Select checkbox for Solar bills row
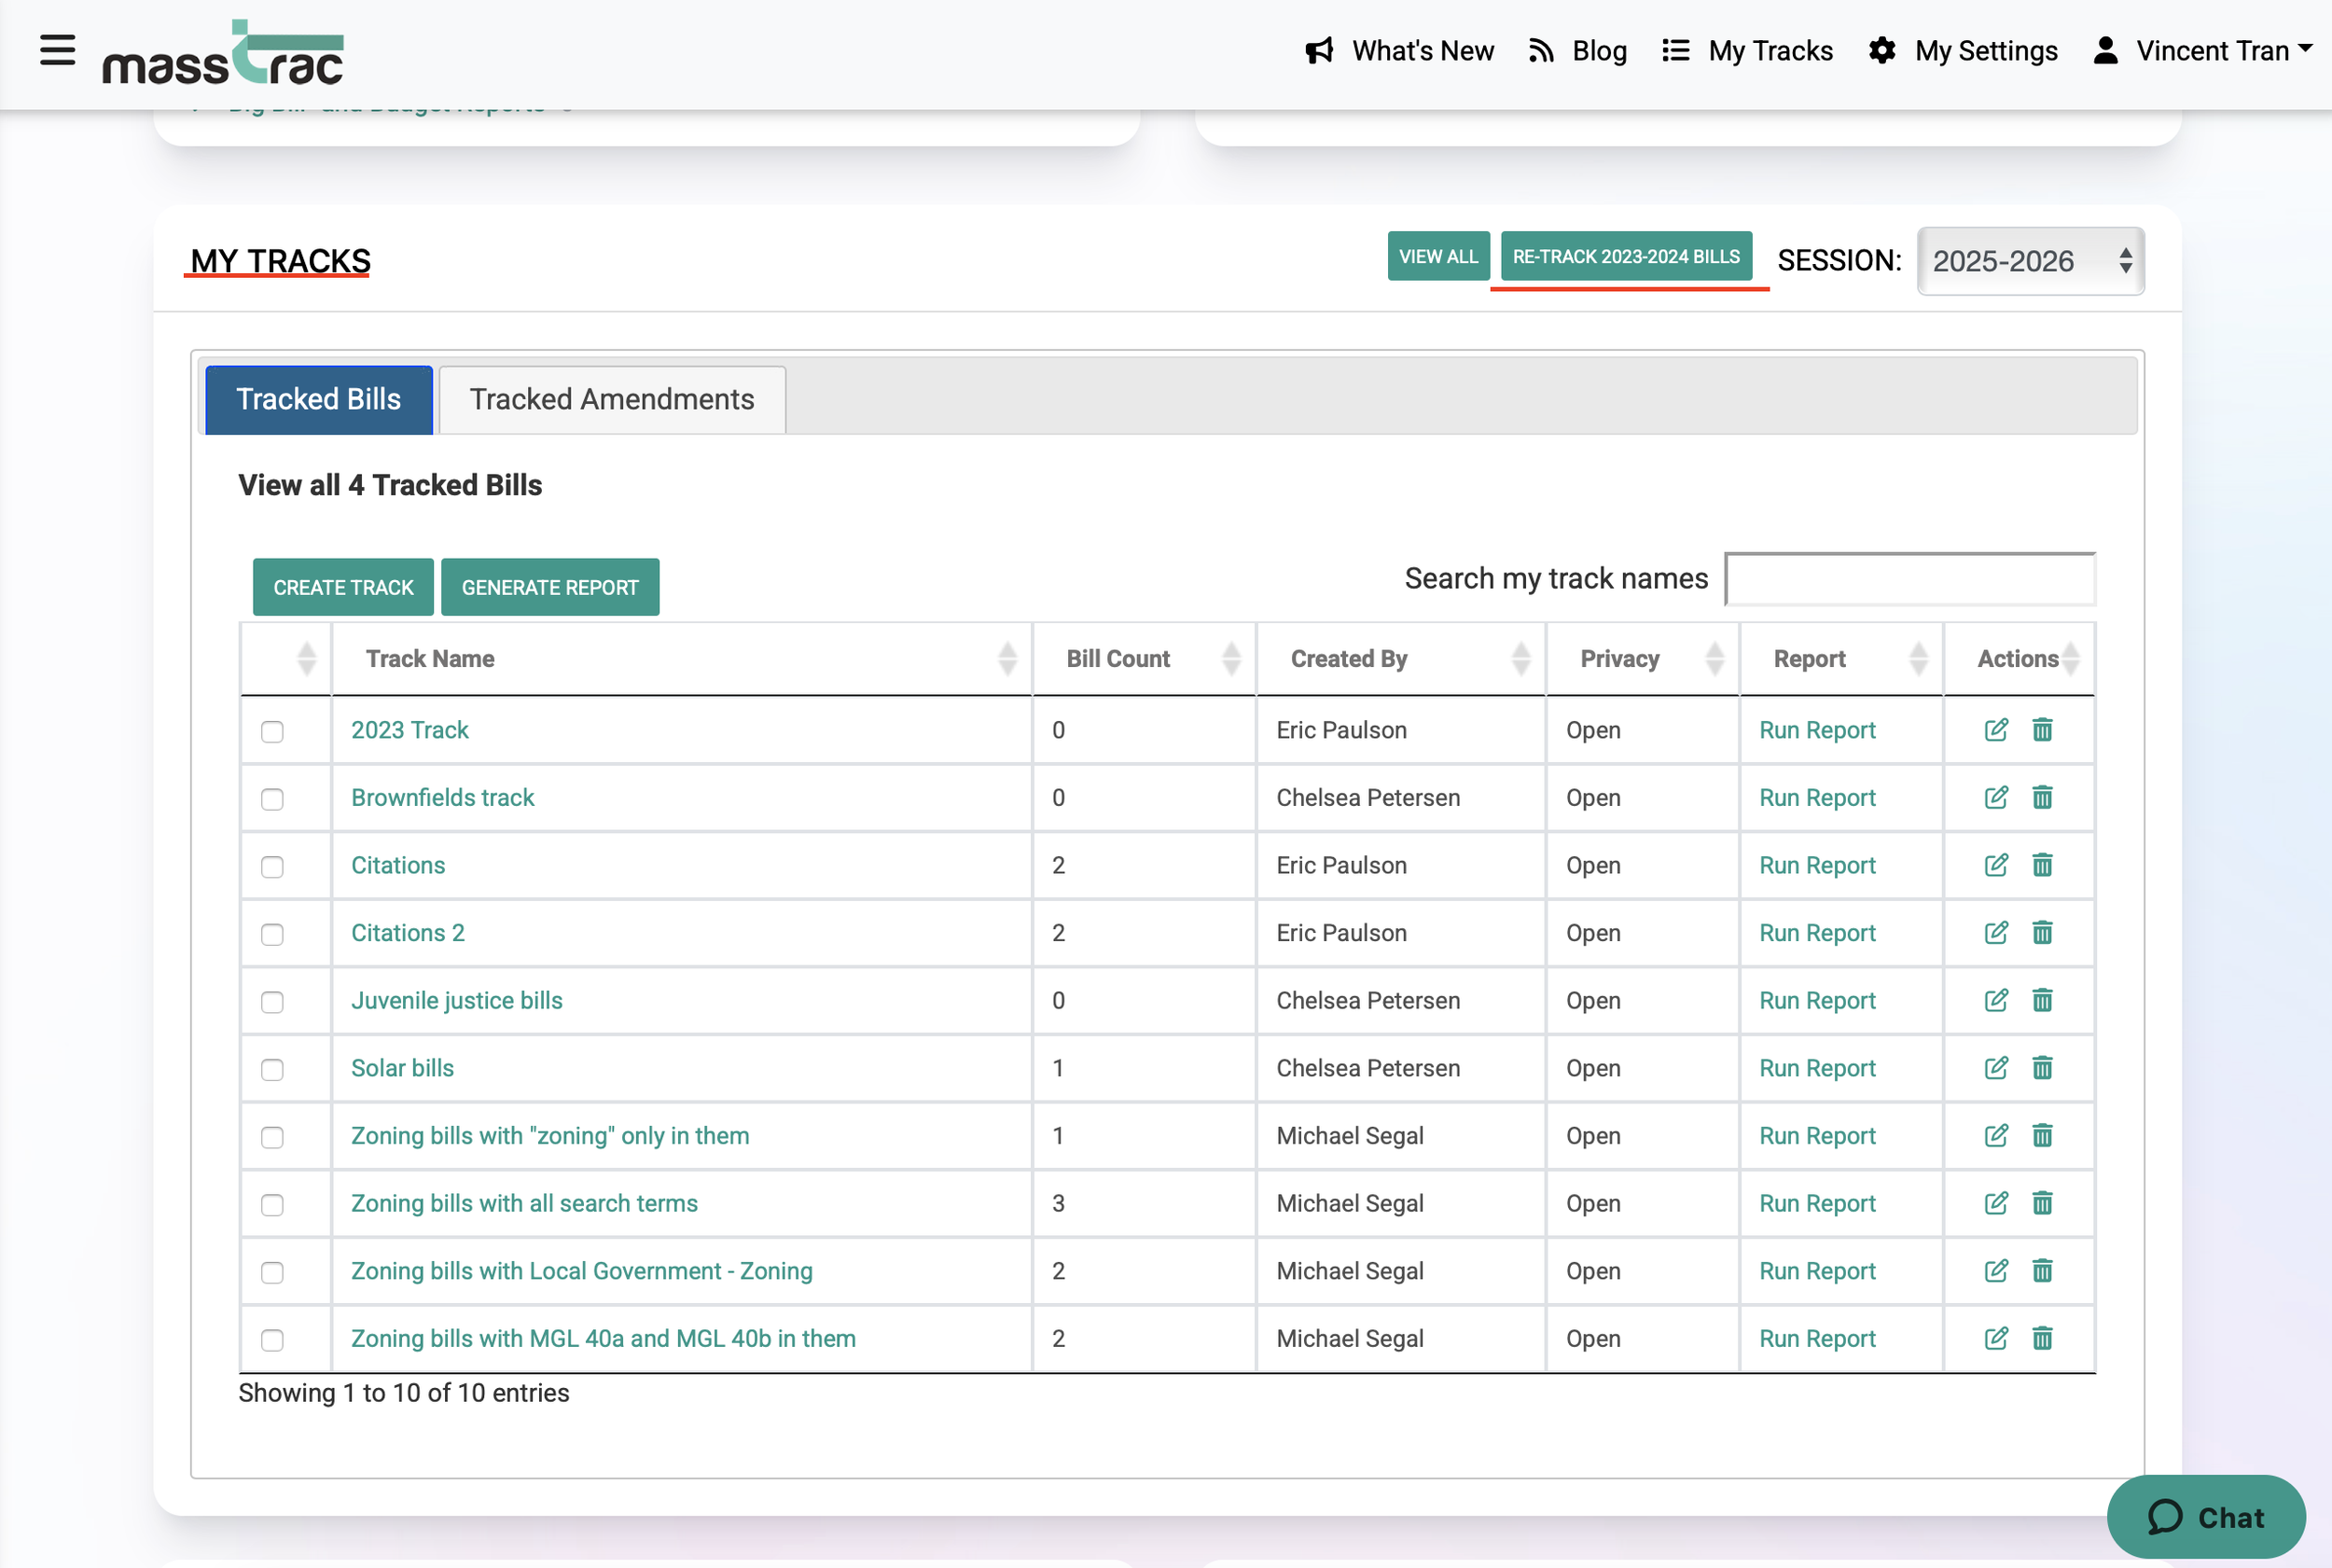This screenshot has height=1568, width=2332. click(x=272, y=1070)
